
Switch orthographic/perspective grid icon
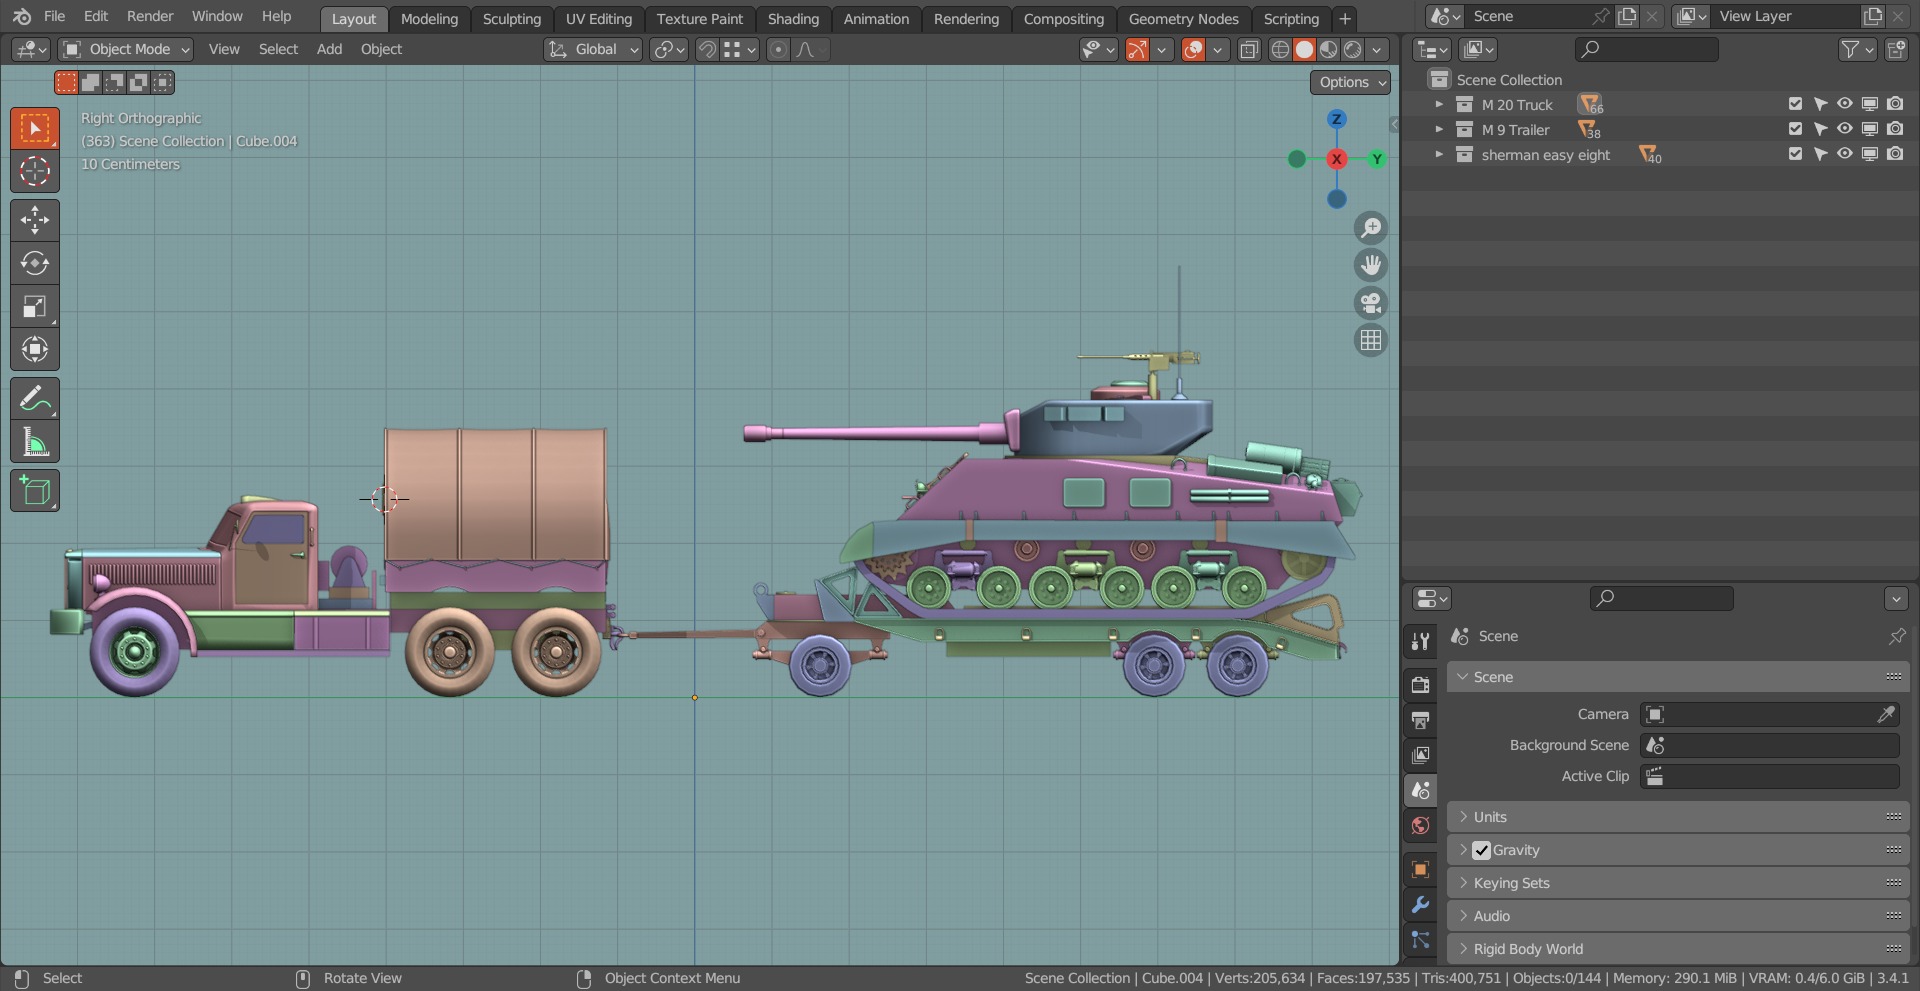tap(1371, 341)
